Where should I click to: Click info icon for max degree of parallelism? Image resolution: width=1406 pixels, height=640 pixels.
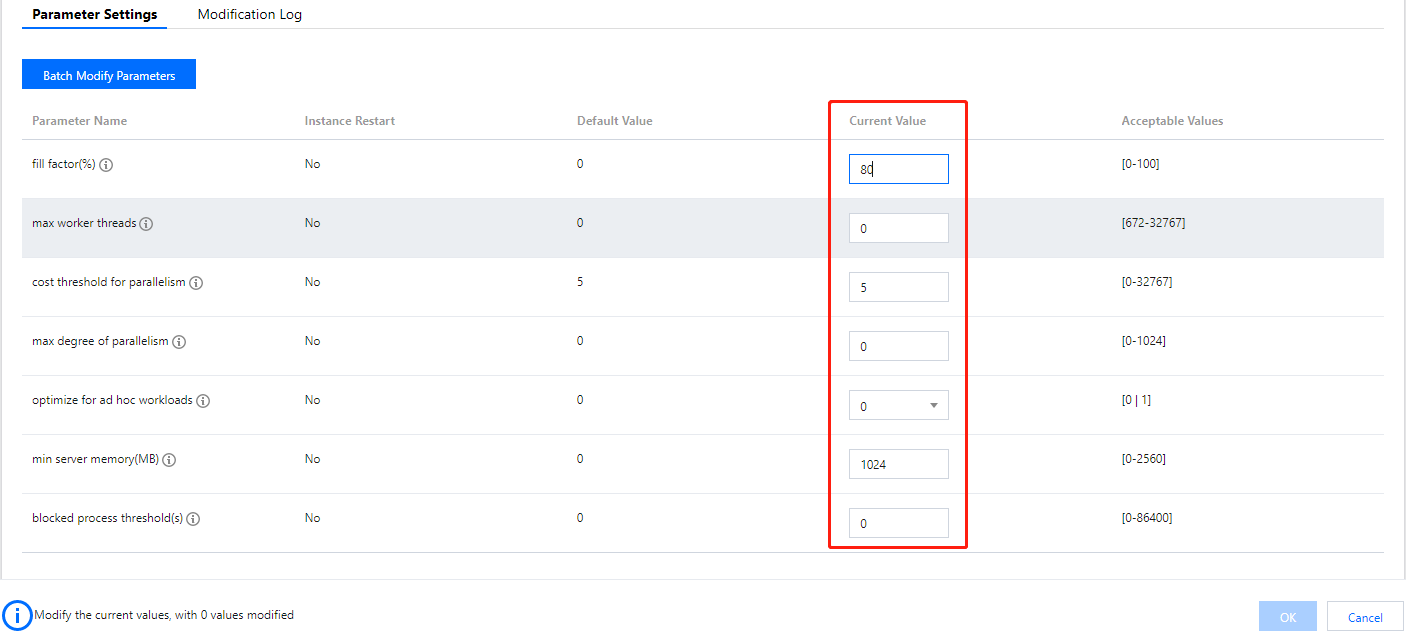click(x=179, y=342)
